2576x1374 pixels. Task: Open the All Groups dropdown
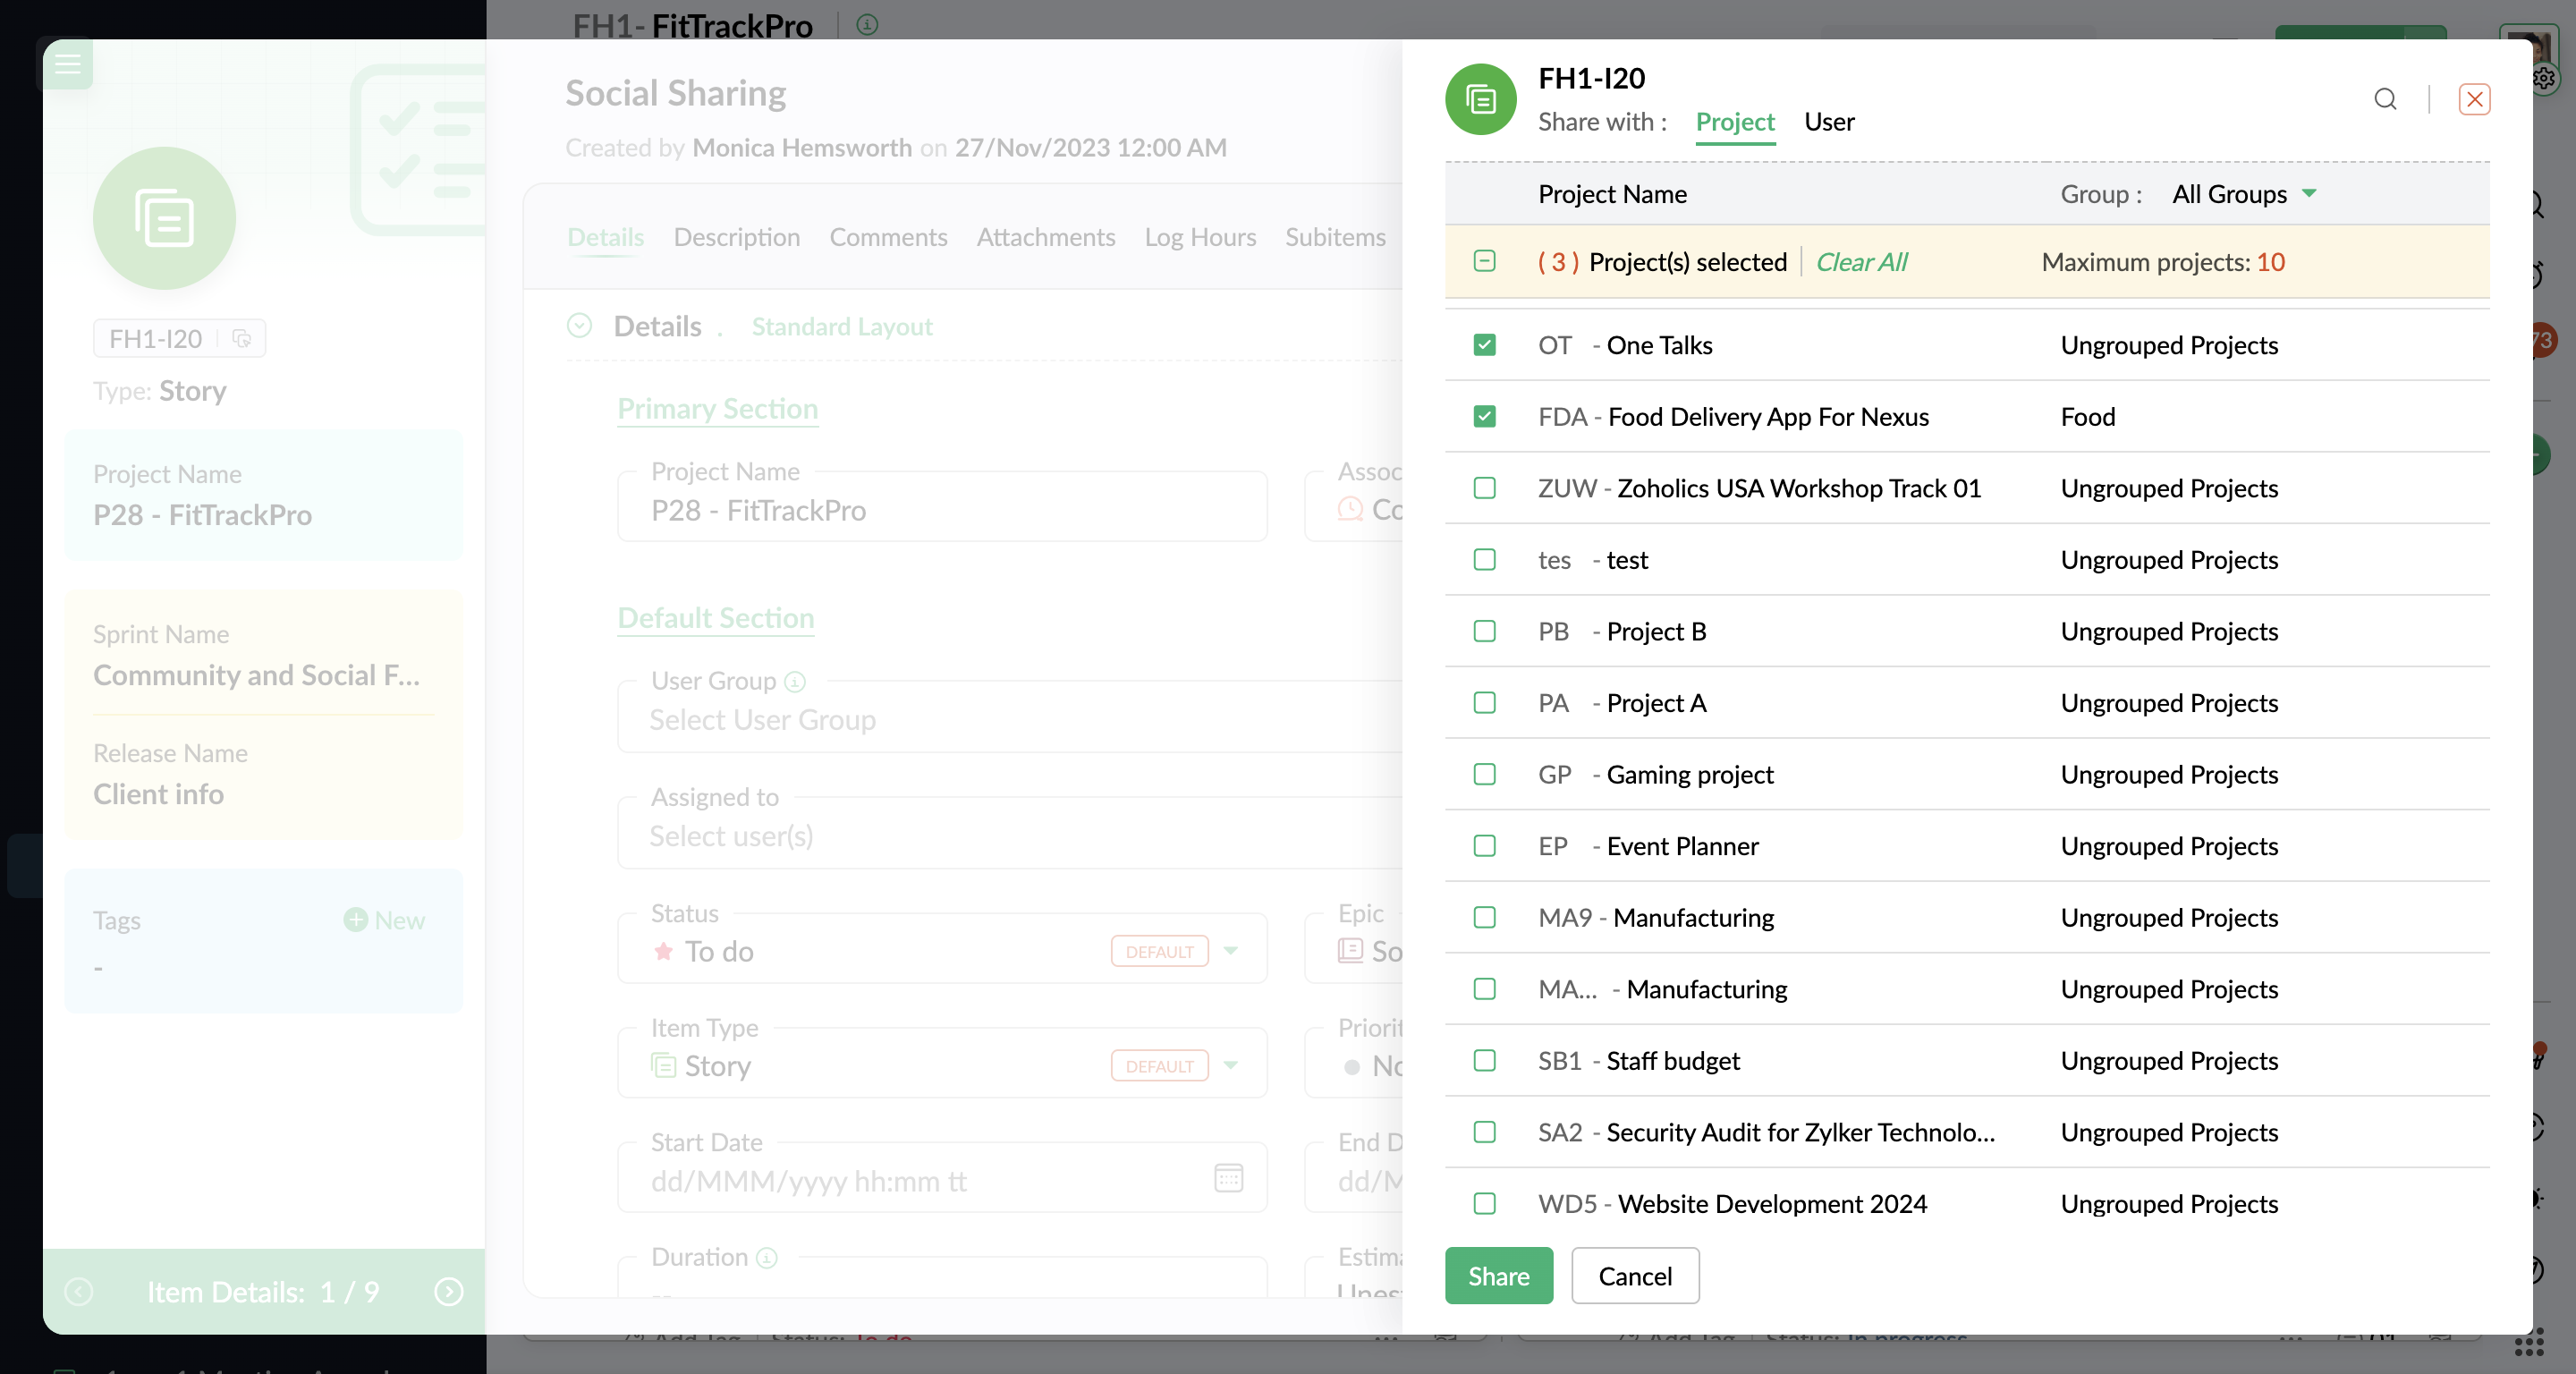pyautogui.click(x=2244, y=194)
